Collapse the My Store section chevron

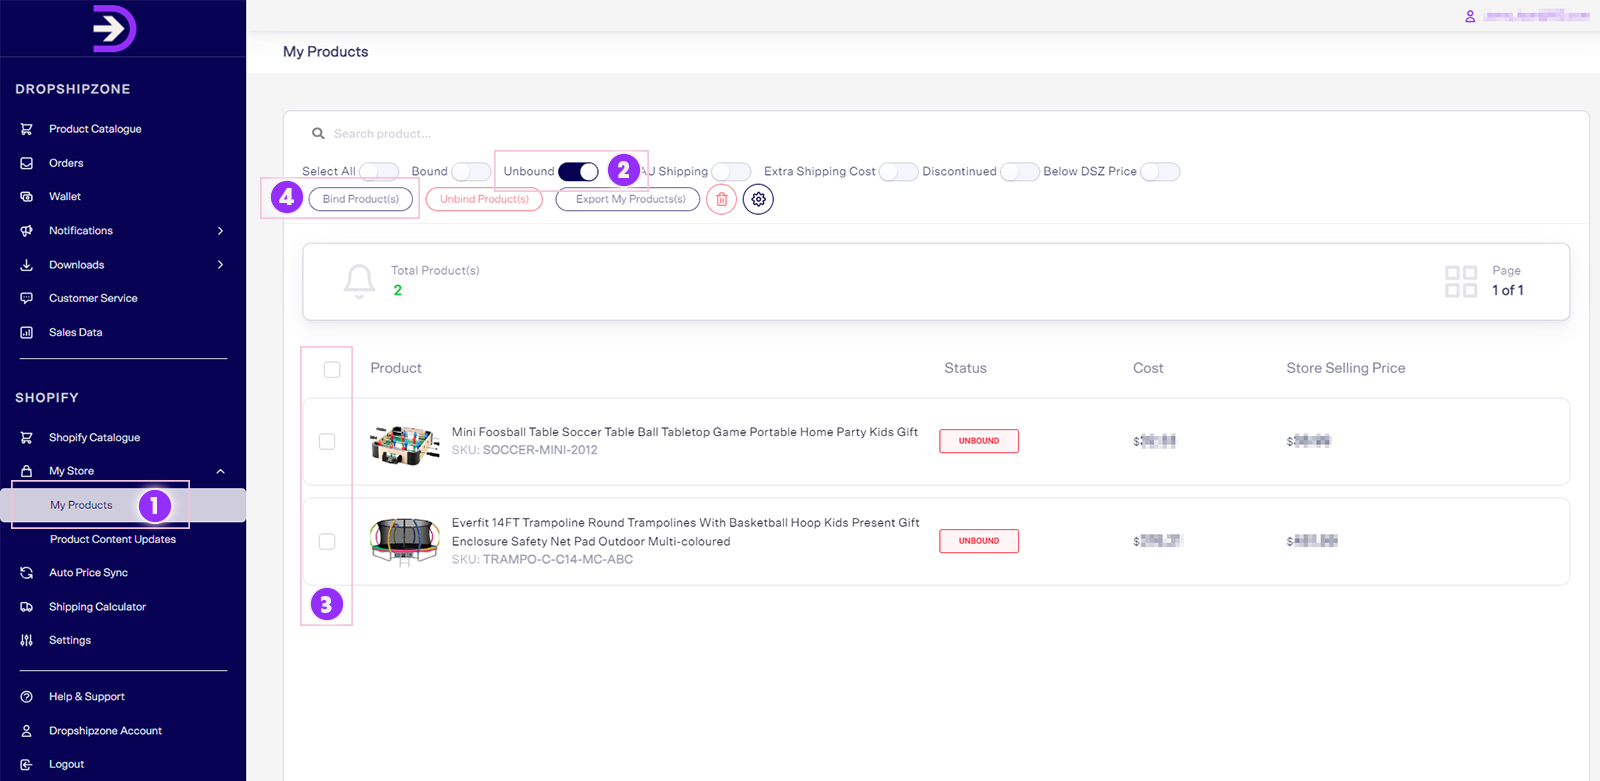tap(220, 471)
